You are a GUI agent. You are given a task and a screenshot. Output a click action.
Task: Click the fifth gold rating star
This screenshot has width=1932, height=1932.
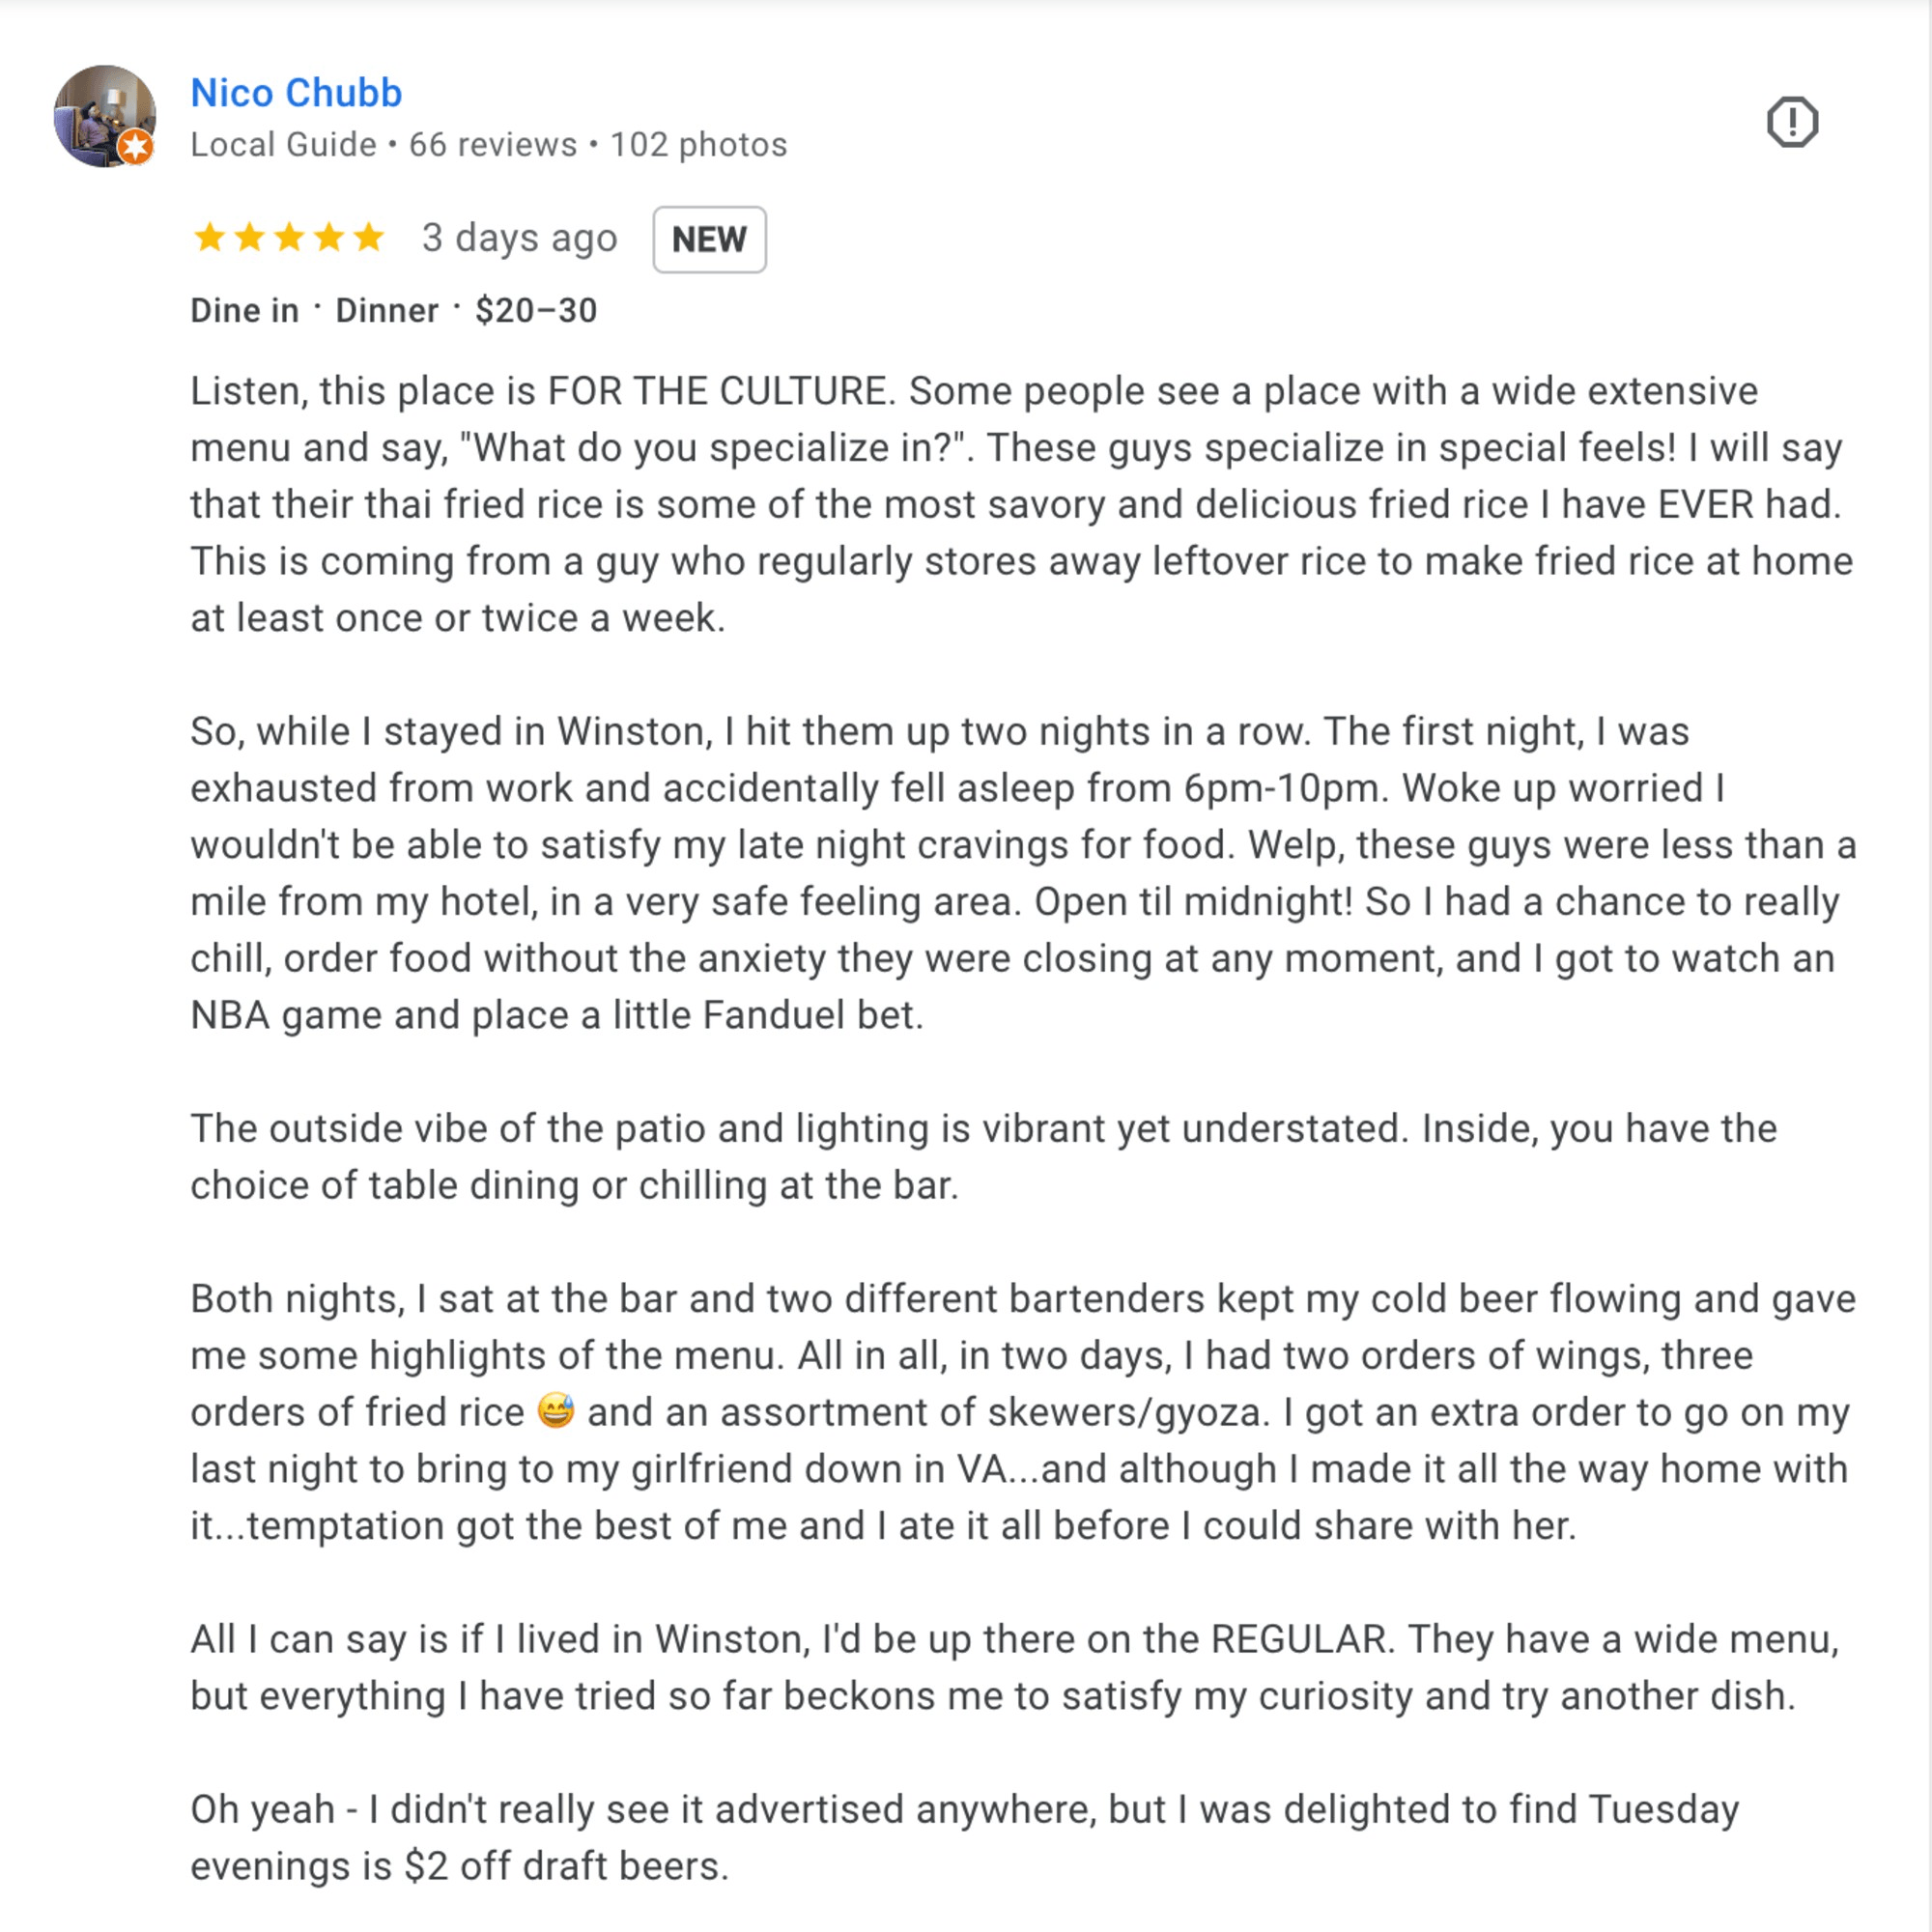point(369,238)
